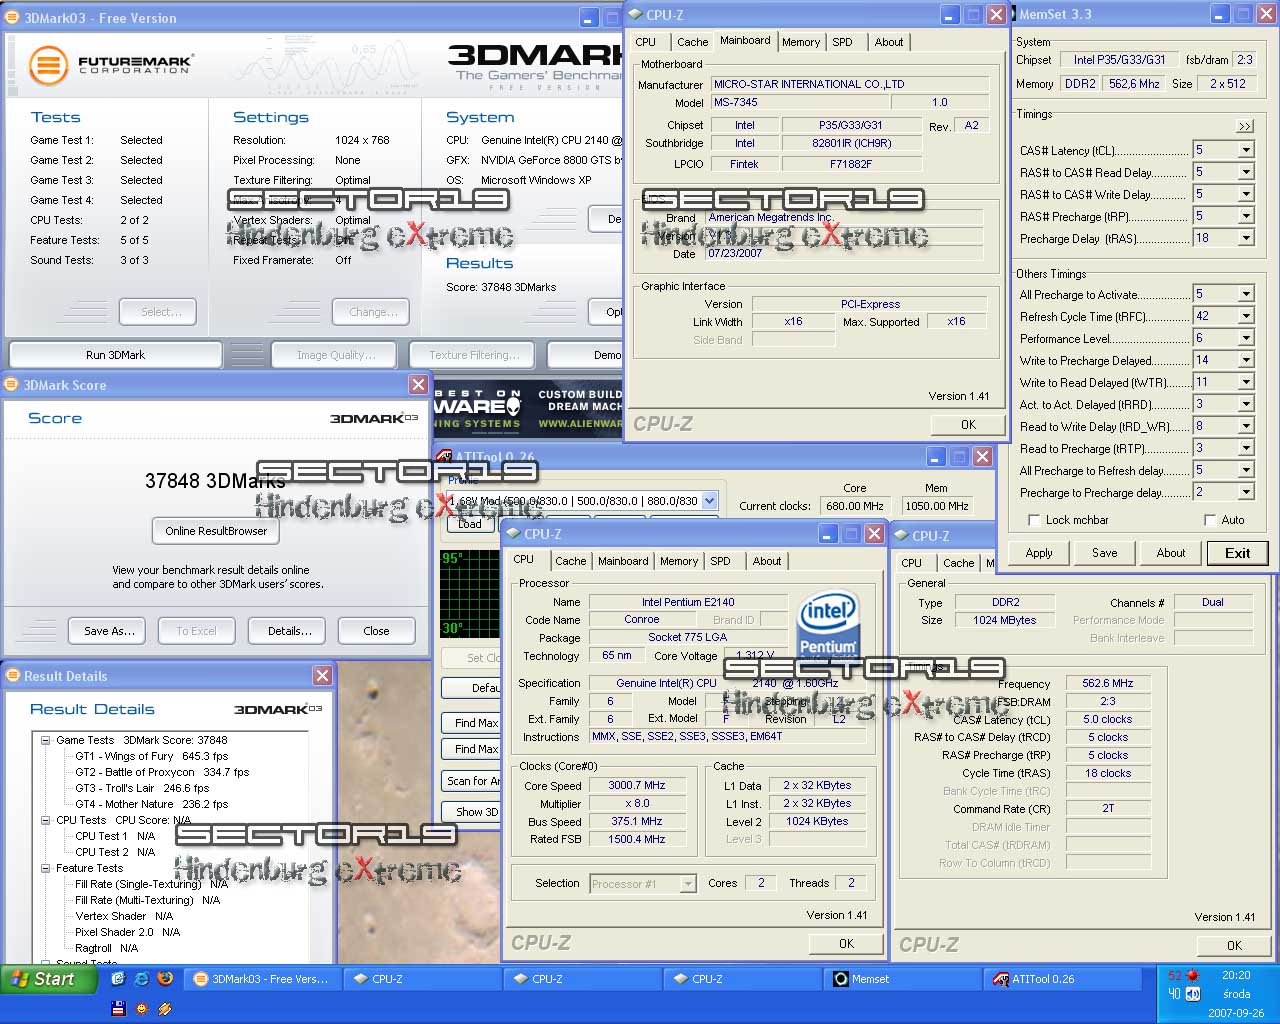Open CPU tab in the CPU-Z DDR2 memory window
The image size is (1280, 1024).
[912, 563]
